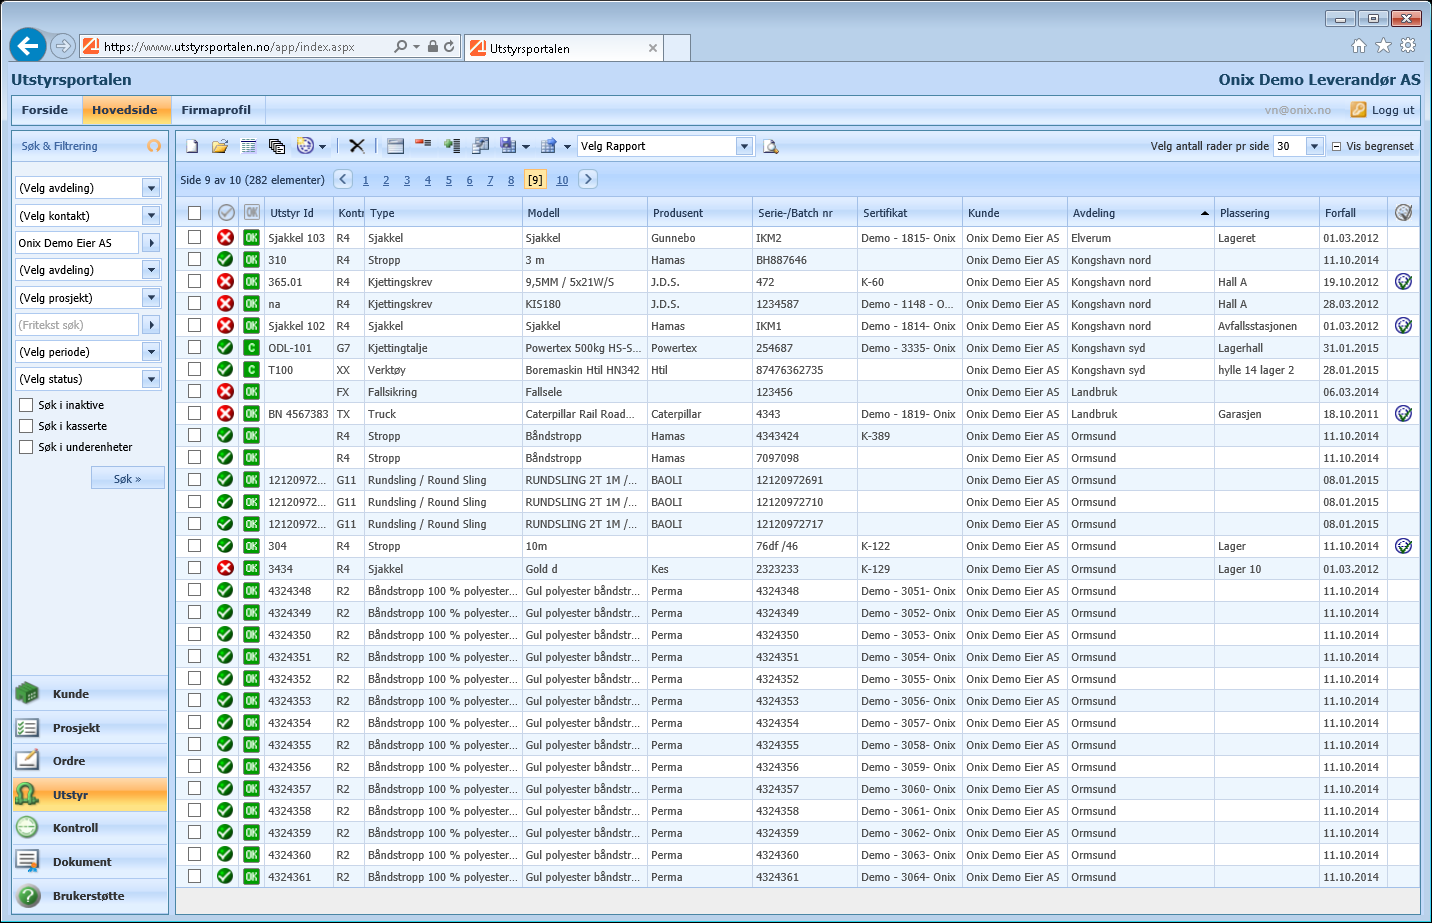1432x923 pixels.
Task: Select the Utstyr sidebar item
Action: click(90, 795)
